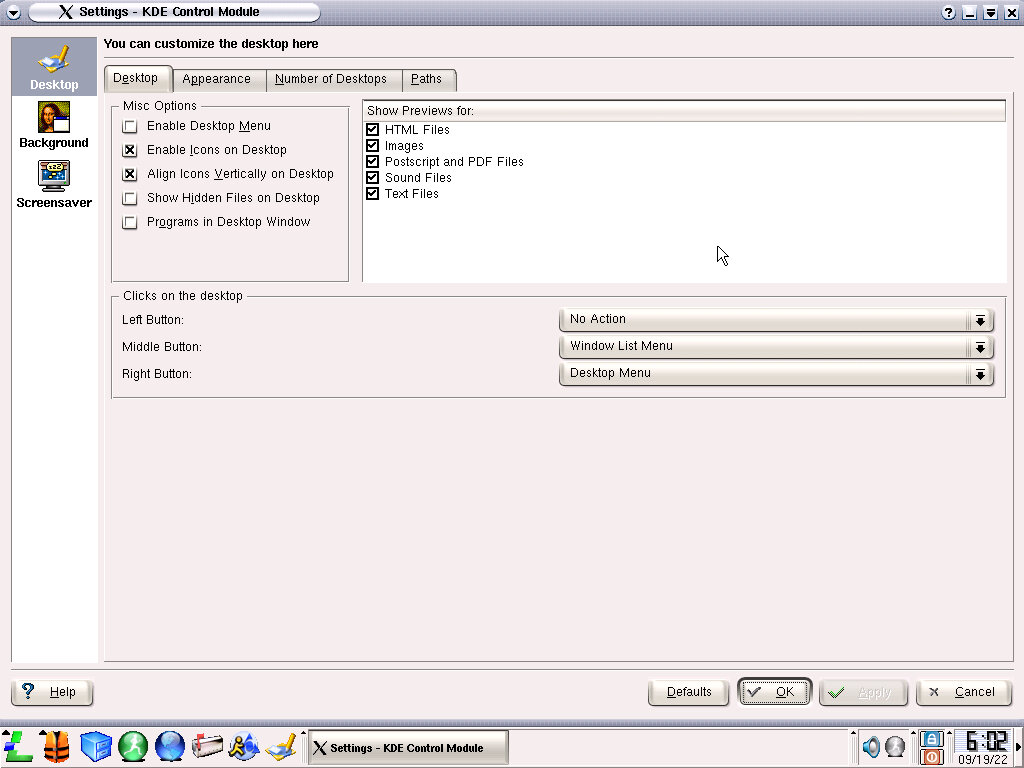This screenshot has width=1024, height=768.
Task: Open the Left Button action dropdown
Action: tap(776, 320)
